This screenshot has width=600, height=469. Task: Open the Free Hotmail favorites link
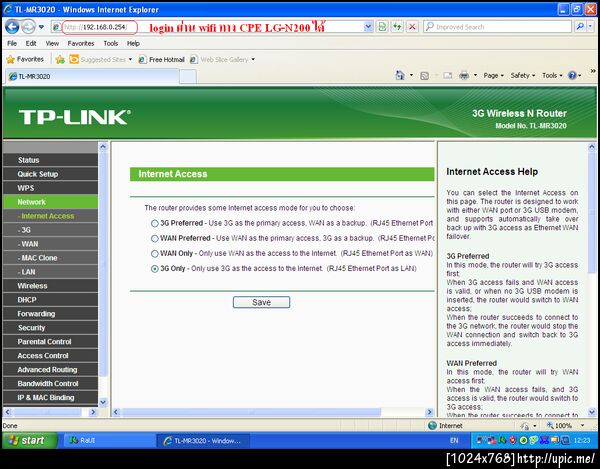(161, 59)
